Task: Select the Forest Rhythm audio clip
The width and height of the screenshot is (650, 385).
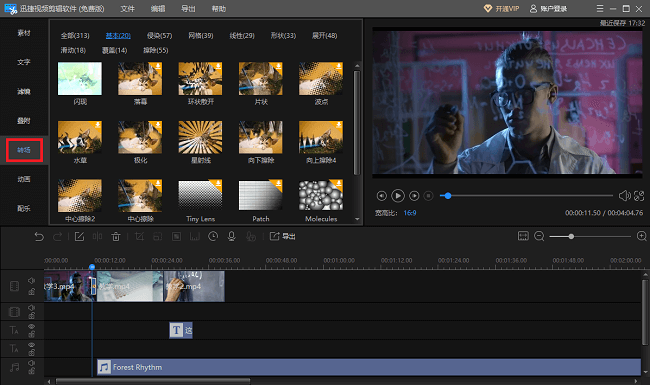Action: point(369,367)
